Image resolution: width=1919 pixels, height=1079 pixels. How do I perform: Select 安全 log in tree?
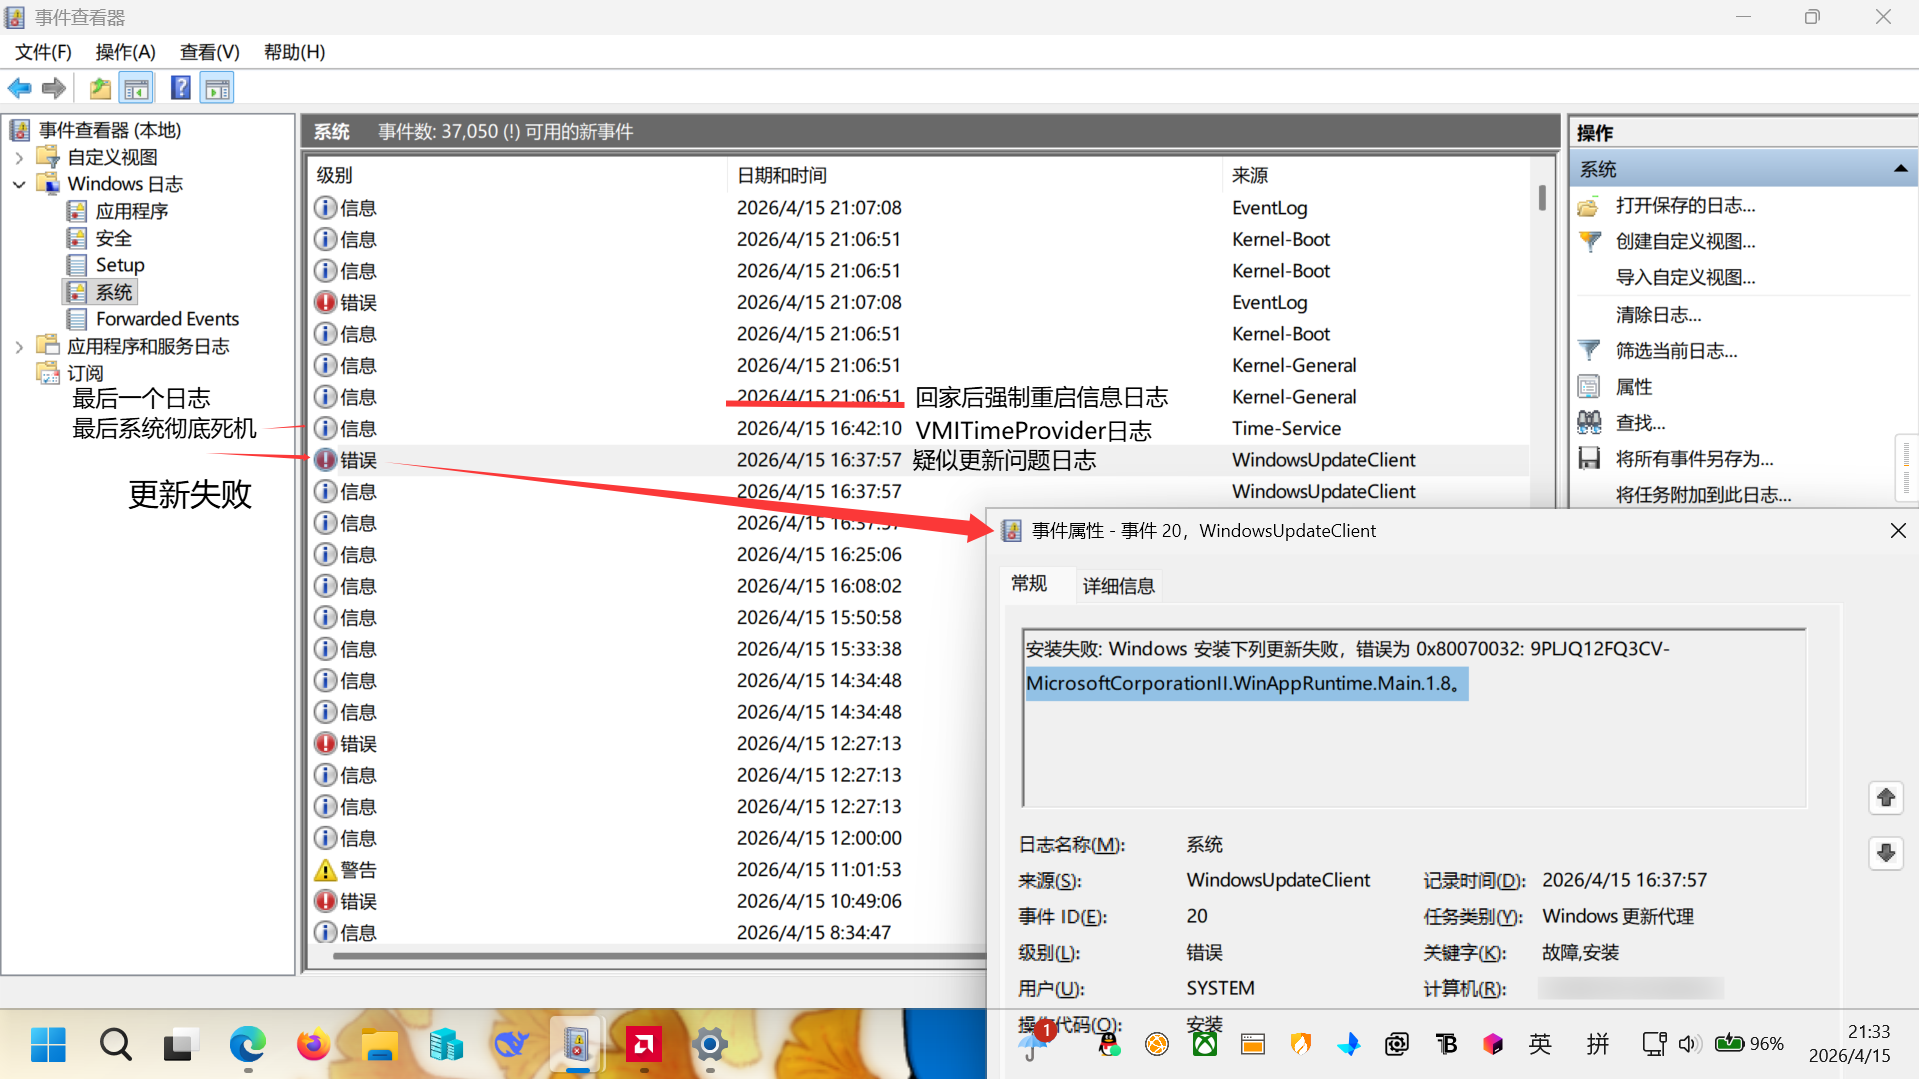click(x=113, y=238)
